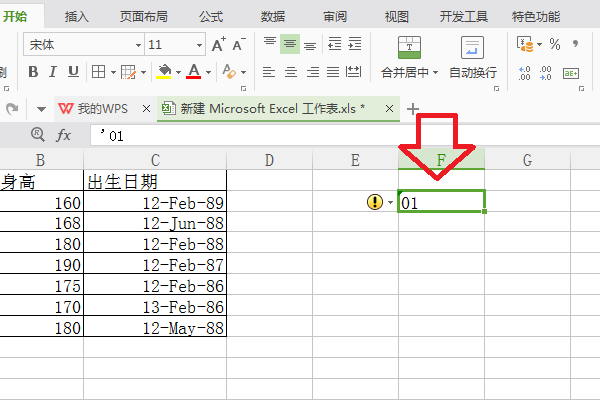Open alignment settings dialog launcher
This screenshot has height=400, width=600.
tap(496, 88)
